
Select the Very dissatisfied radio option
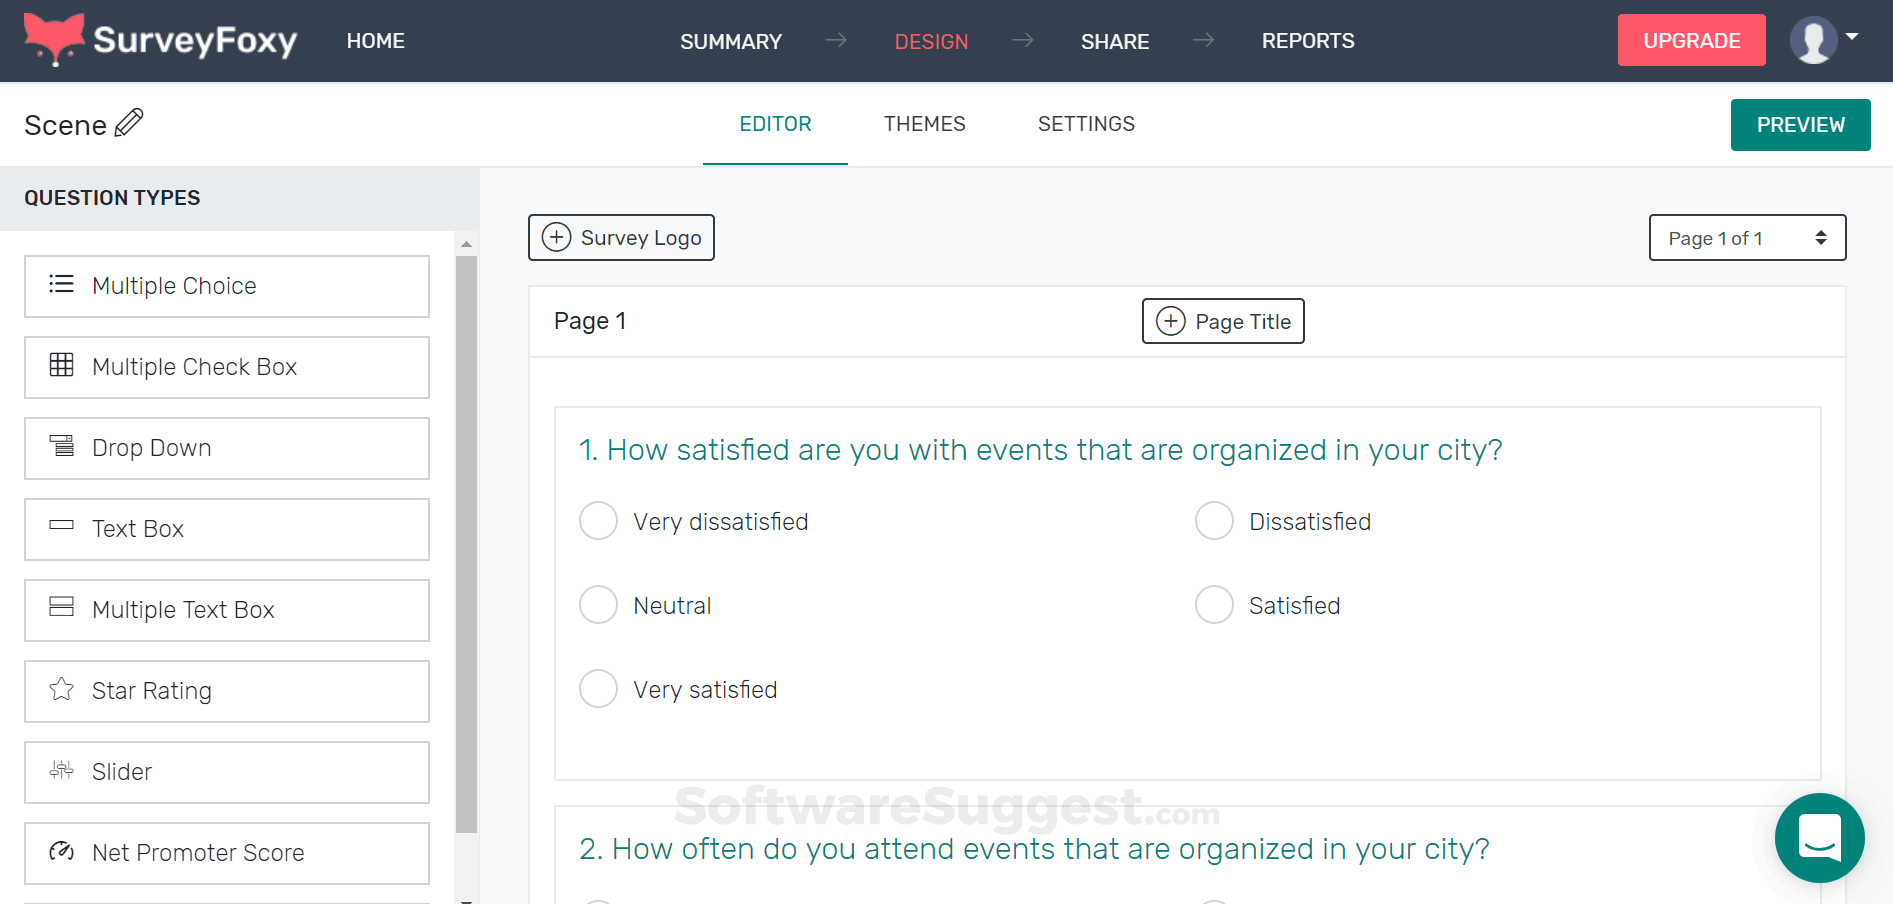click(x=598, y=521)
